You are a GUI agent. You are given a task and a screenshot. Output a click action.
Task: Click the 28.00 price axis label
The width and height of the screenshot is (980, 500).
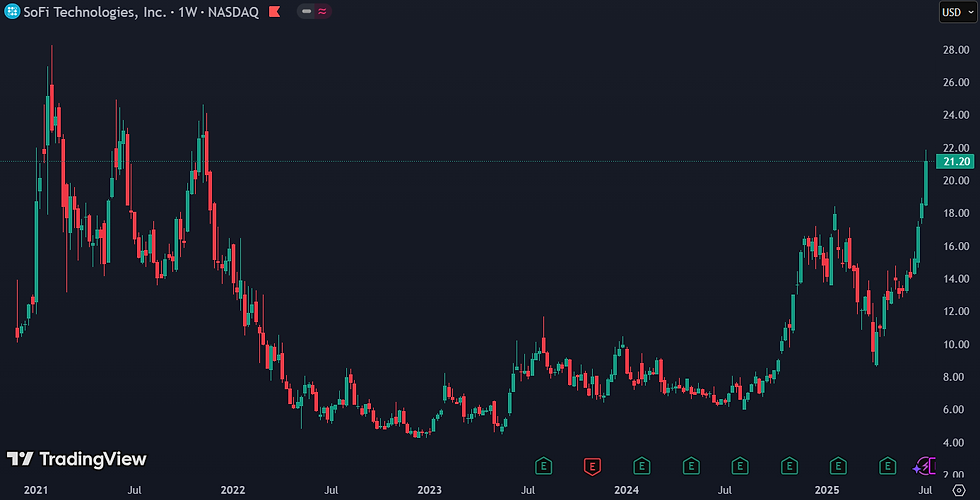956,50
